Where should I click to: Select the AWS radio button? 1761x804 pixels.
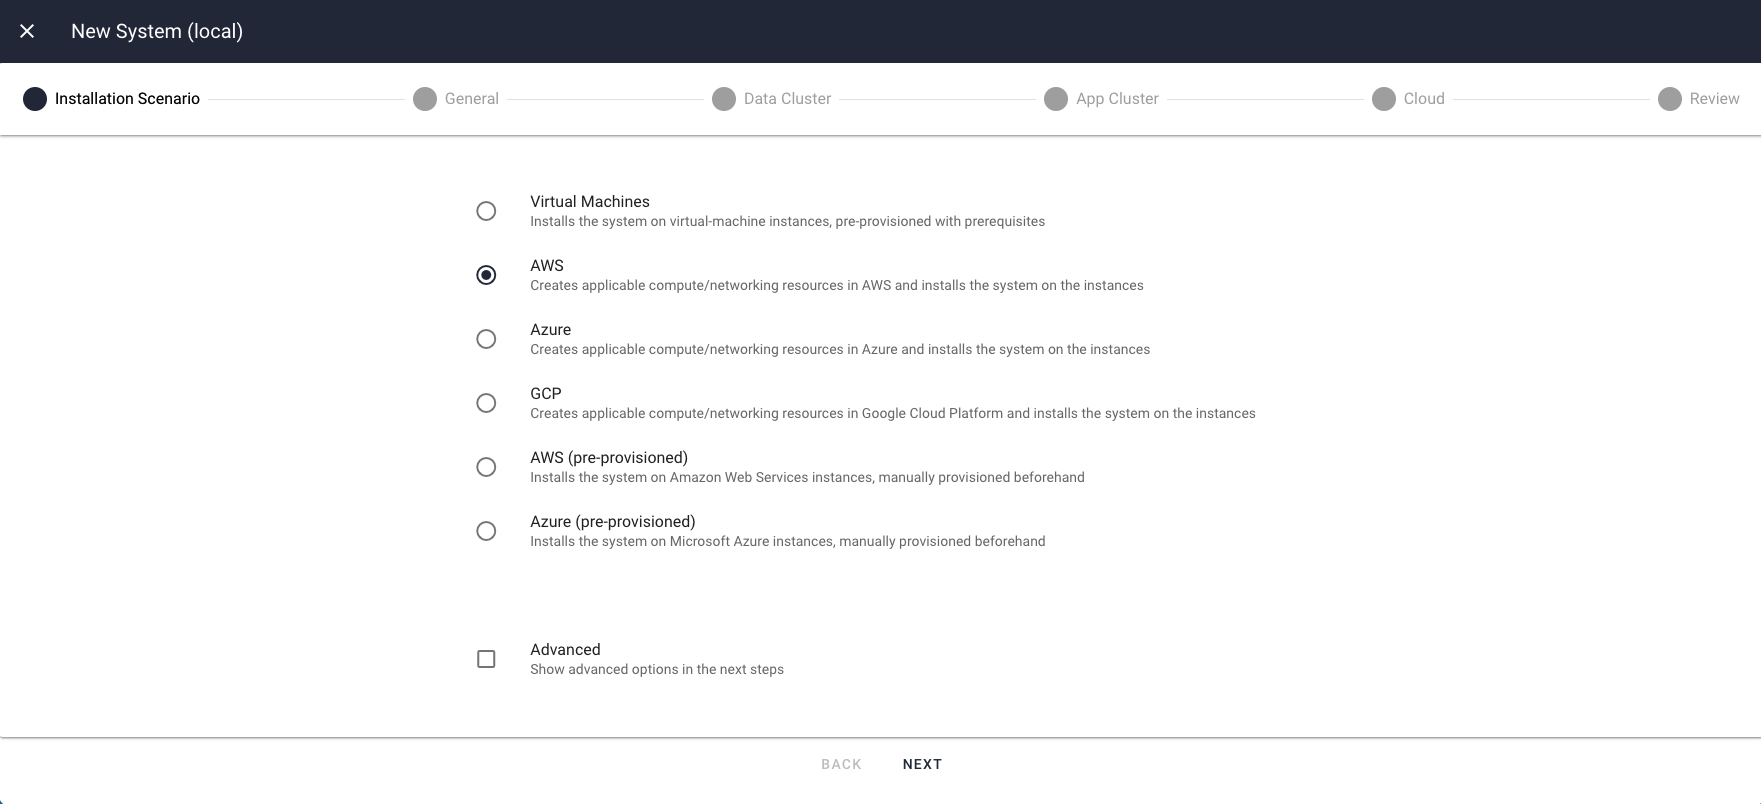click(x=486, y=275)
